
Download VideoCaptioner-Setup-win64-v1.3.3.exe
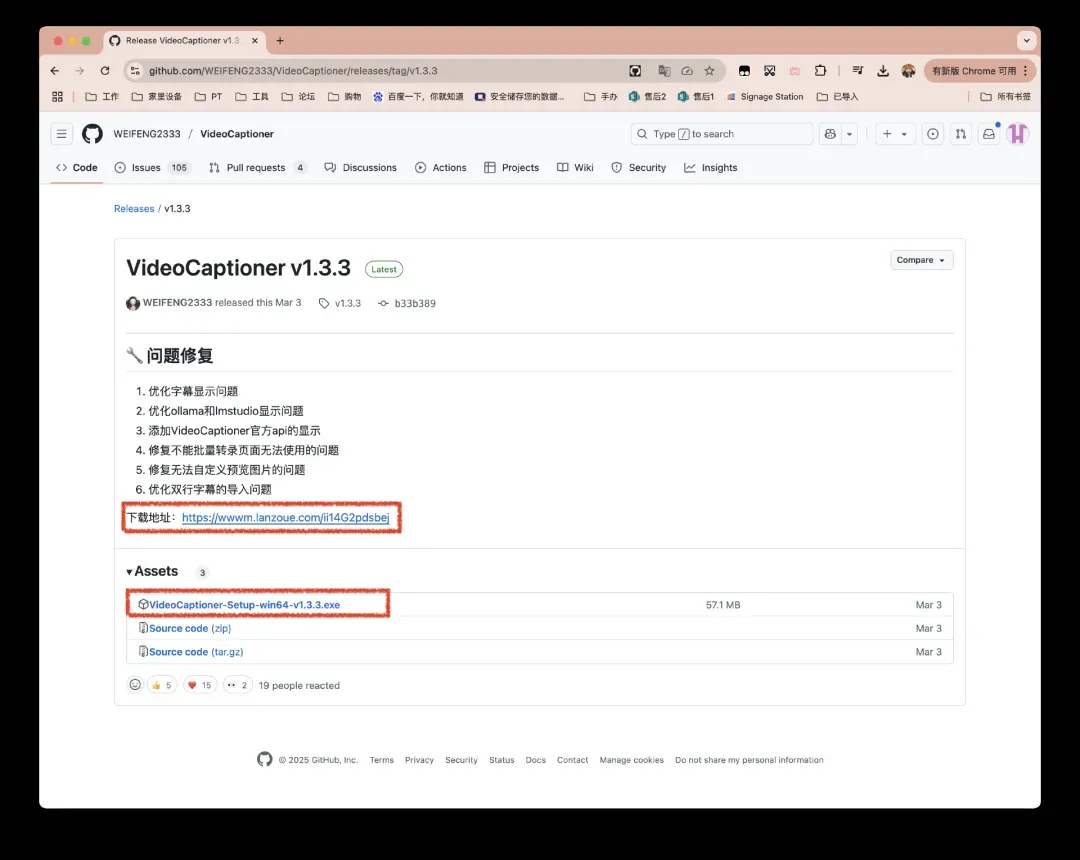pyautogui.click(x=244, y=605)
